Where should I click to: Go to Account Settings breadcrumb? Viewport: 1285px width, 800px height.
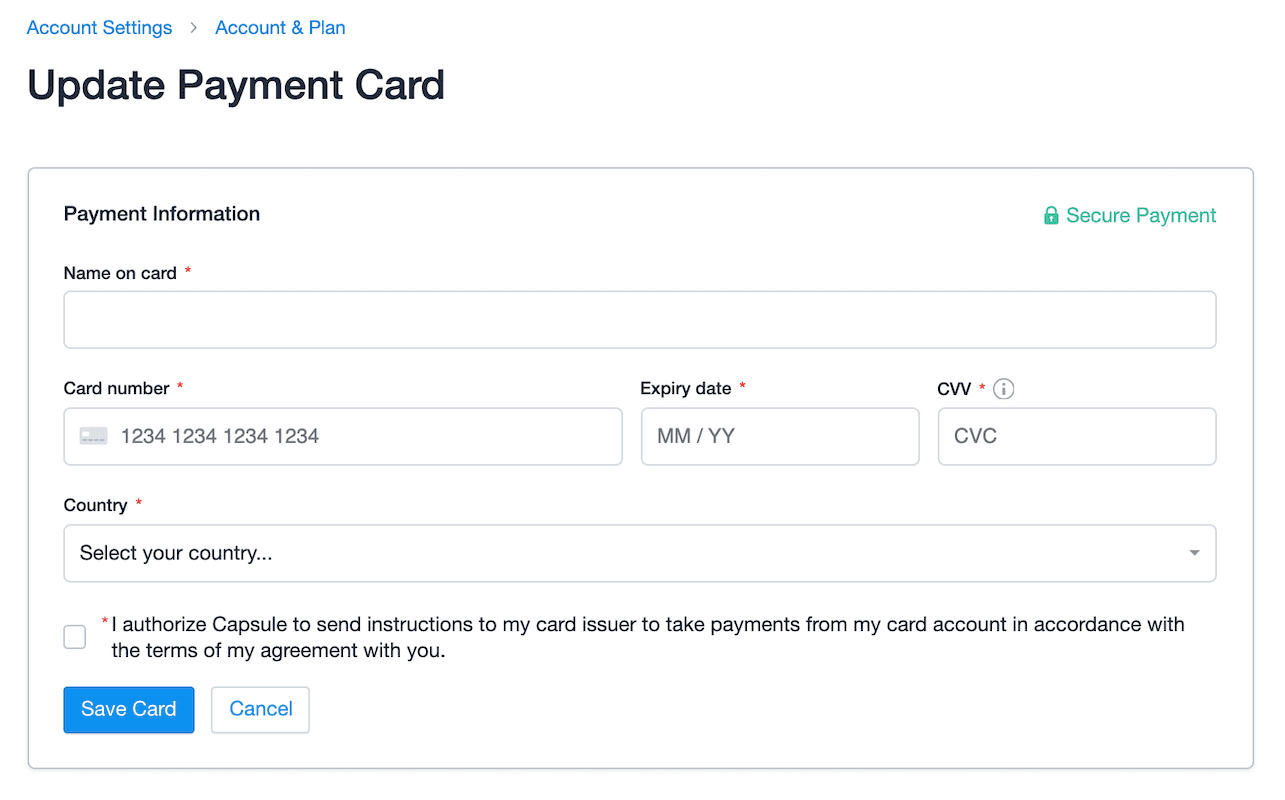[x=99, y=28]
